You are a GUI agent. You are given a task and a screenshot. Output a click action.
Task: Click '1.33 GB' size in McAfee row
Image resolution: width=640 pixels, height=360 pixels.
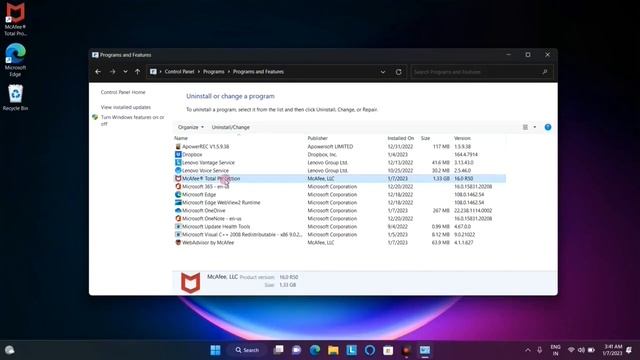pos(441,178)
